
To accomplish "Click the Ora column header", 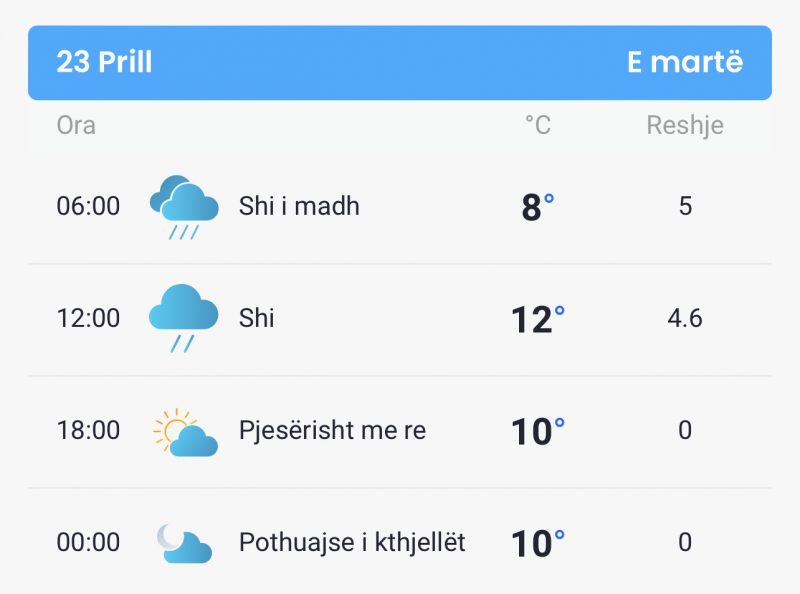I will coord(76,125).
